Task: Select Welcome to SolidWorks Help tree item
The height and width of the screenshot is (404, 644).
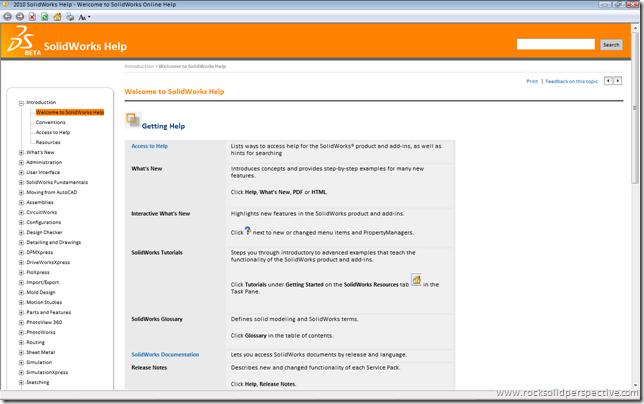Action: click(70, 112)
